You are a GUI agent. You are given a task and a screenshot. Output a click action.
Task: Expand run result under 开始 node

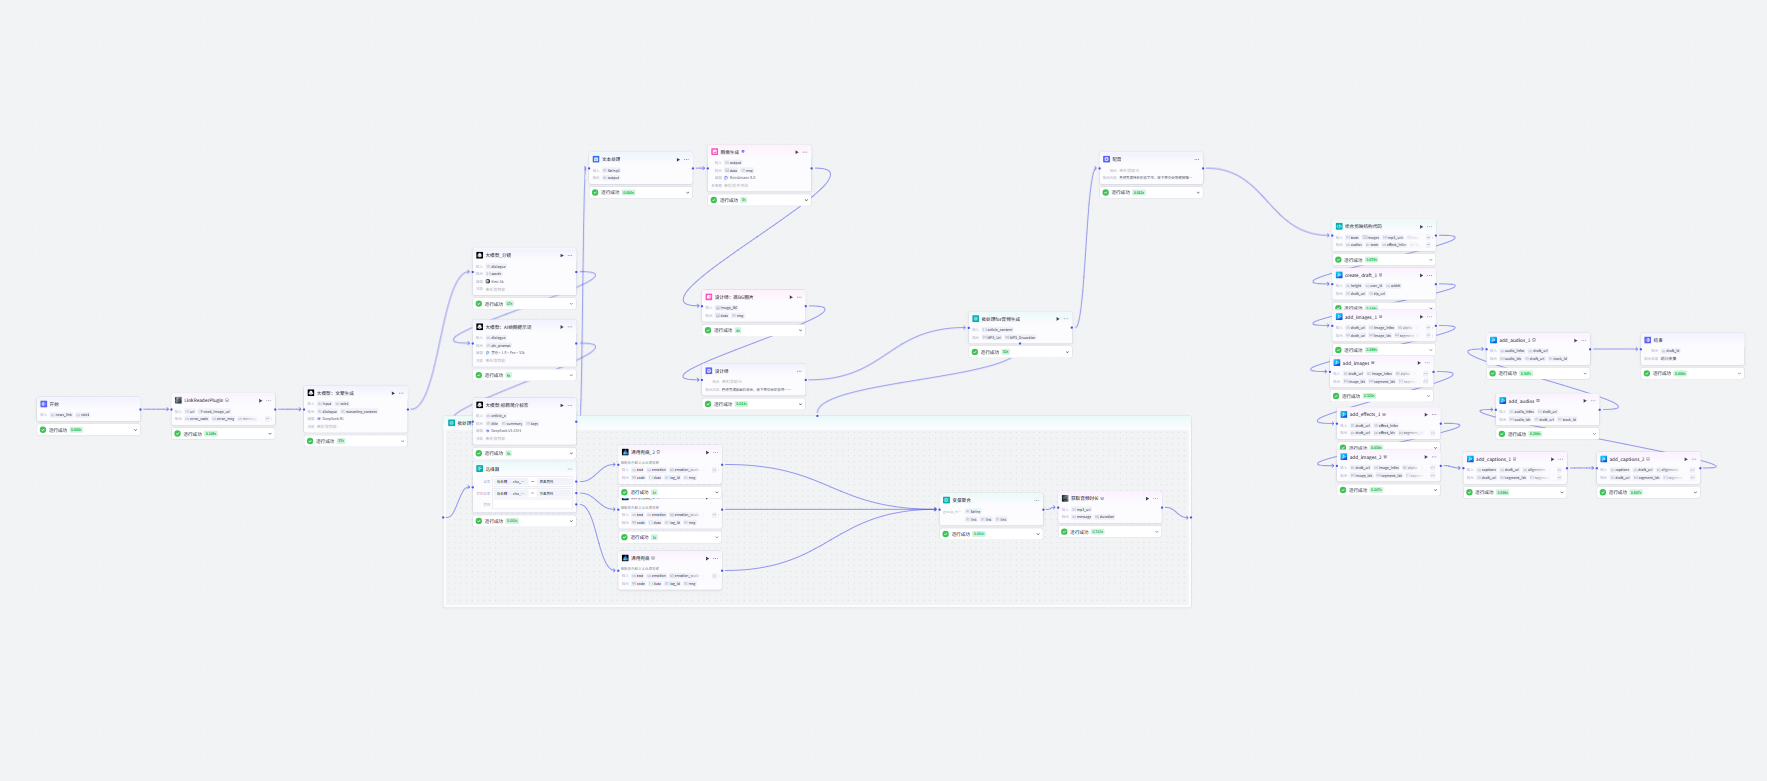point(135,430)
